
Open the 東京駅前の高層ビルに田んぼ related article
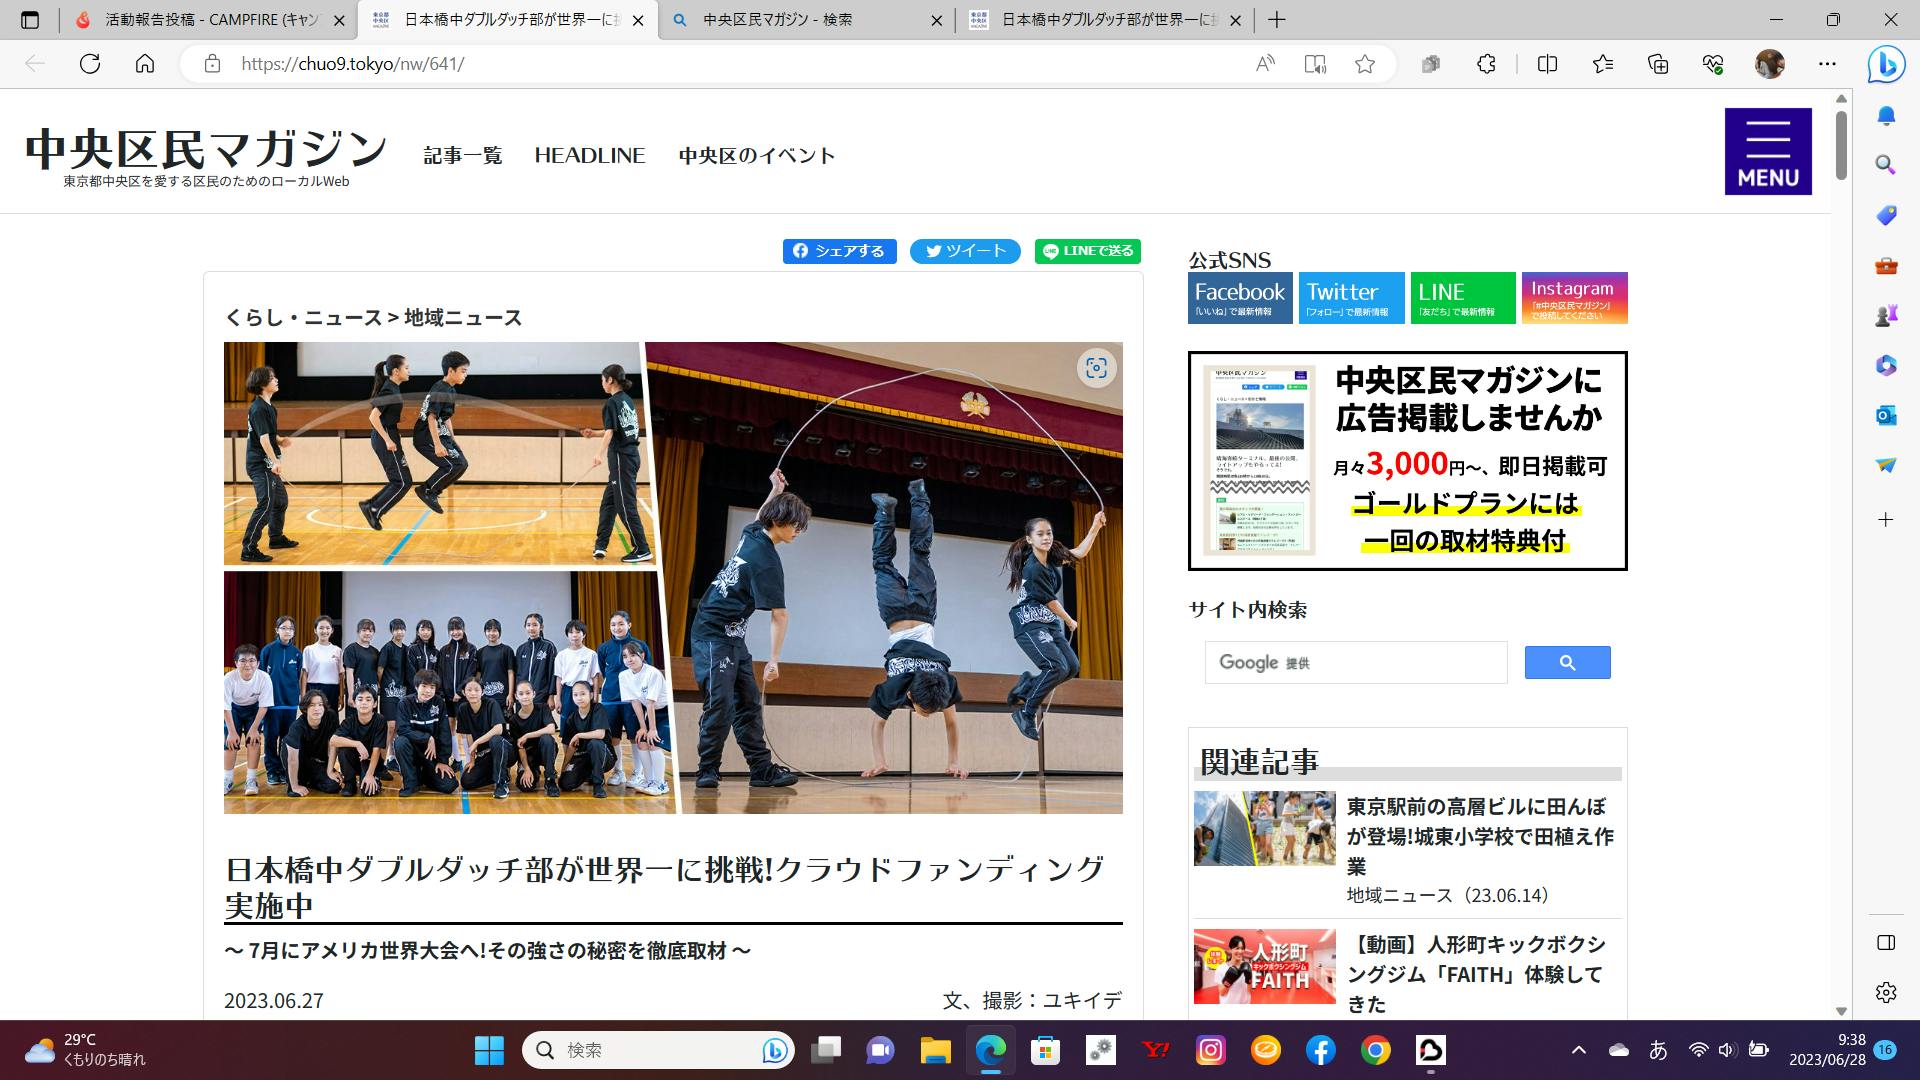tap(1478, 834)
